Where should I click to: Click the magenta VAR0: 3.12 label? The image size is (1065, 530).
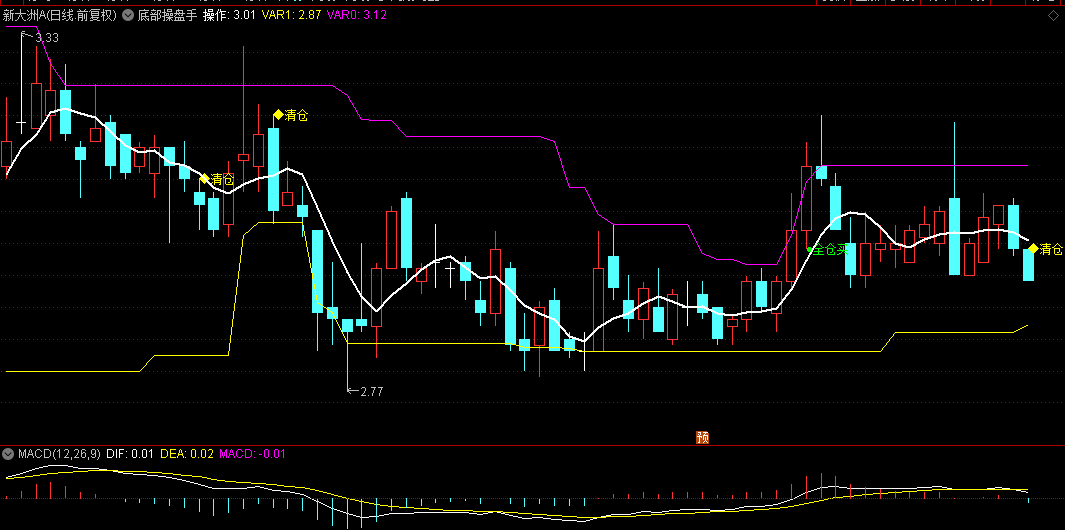click(357, 15)
